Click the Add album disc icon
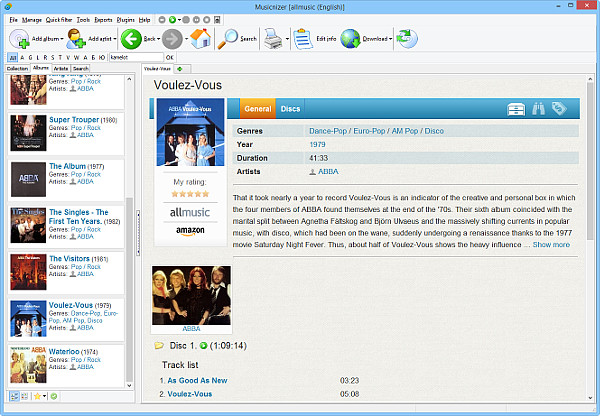Screen dimensions: 600x416 coord(19,39)
